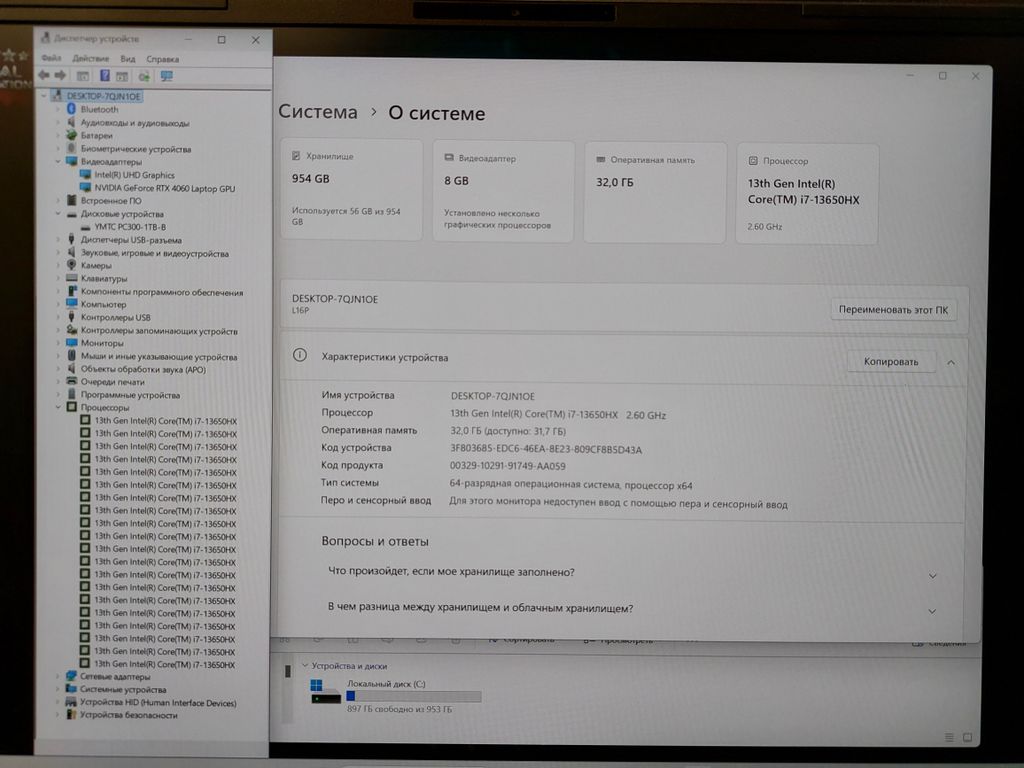Click the info icon beside Характеристики устройства
Viewport: 1024px width, 768px height.
pos(299,356)
